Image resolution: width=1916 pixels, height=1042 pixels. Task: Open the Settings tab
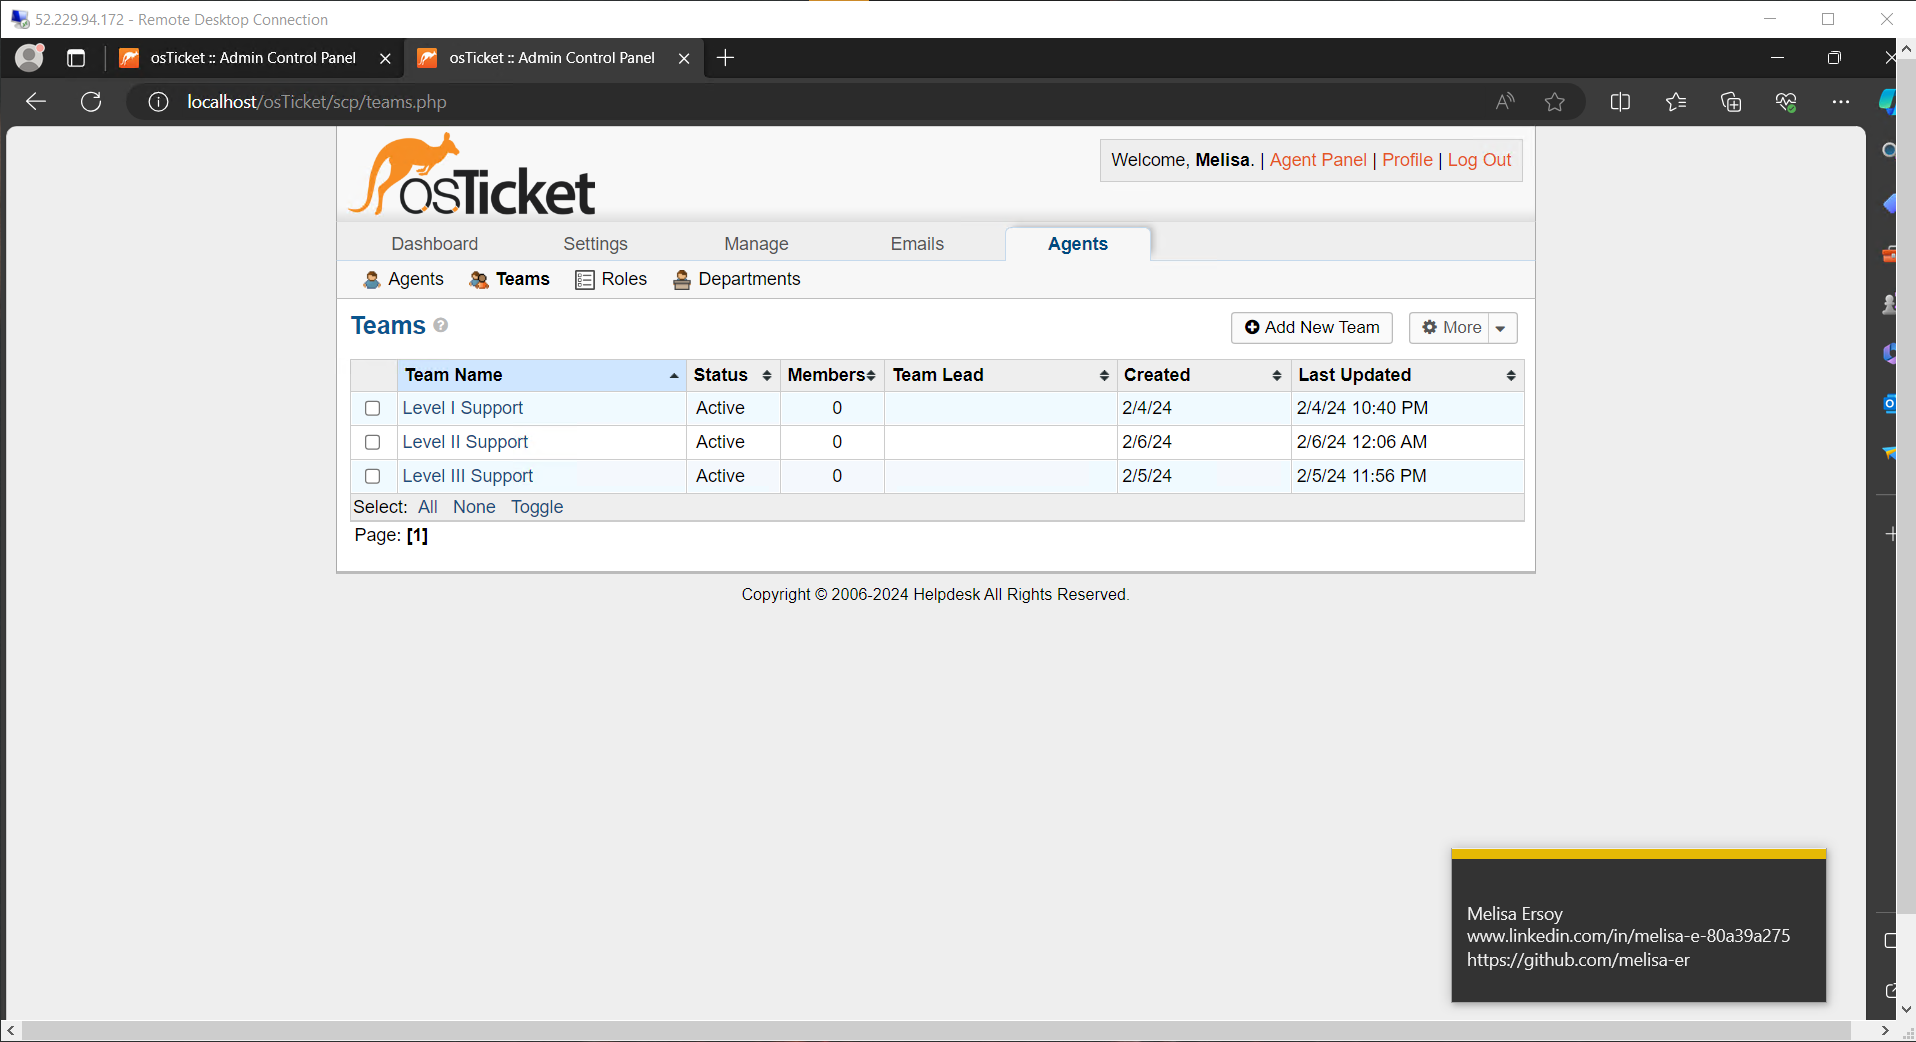pyautogui.click(x=596, y=244)
